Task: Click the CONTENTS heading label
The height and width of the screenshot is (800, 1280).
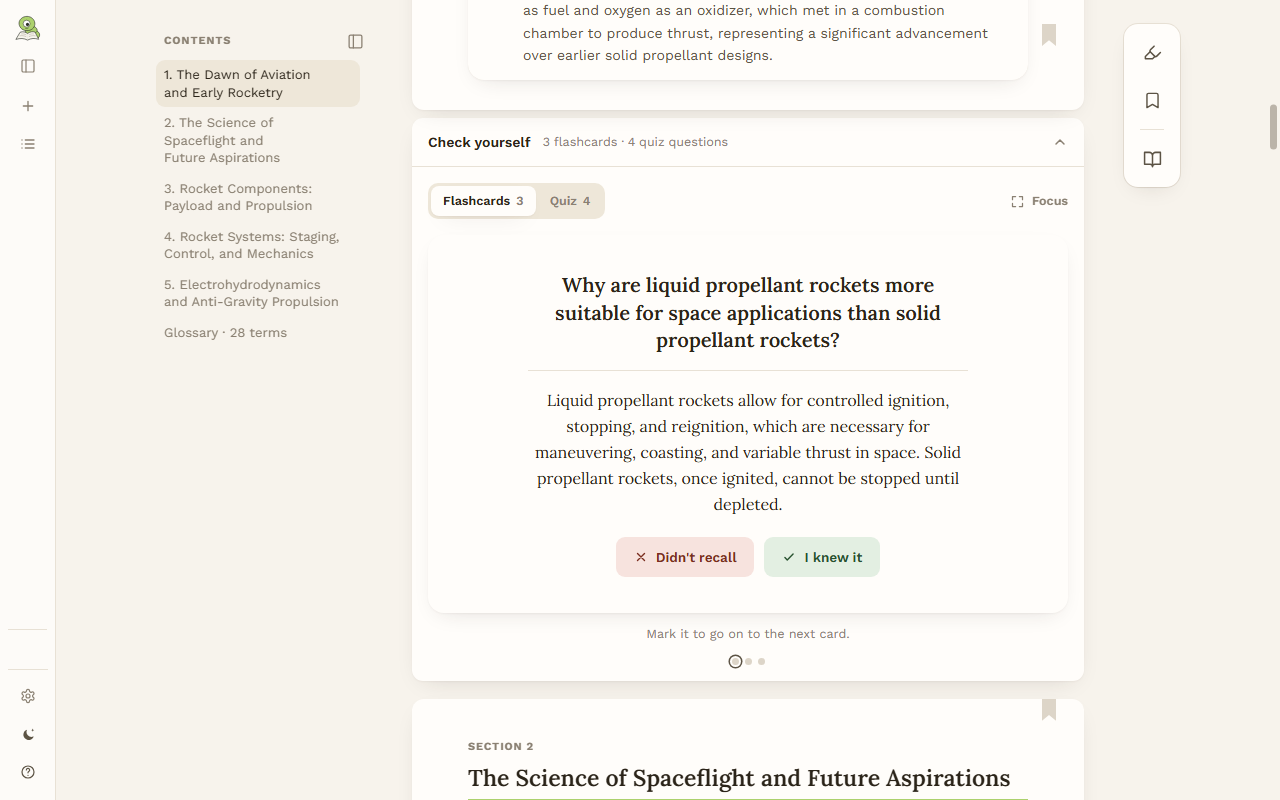Action: coord(197,41)
